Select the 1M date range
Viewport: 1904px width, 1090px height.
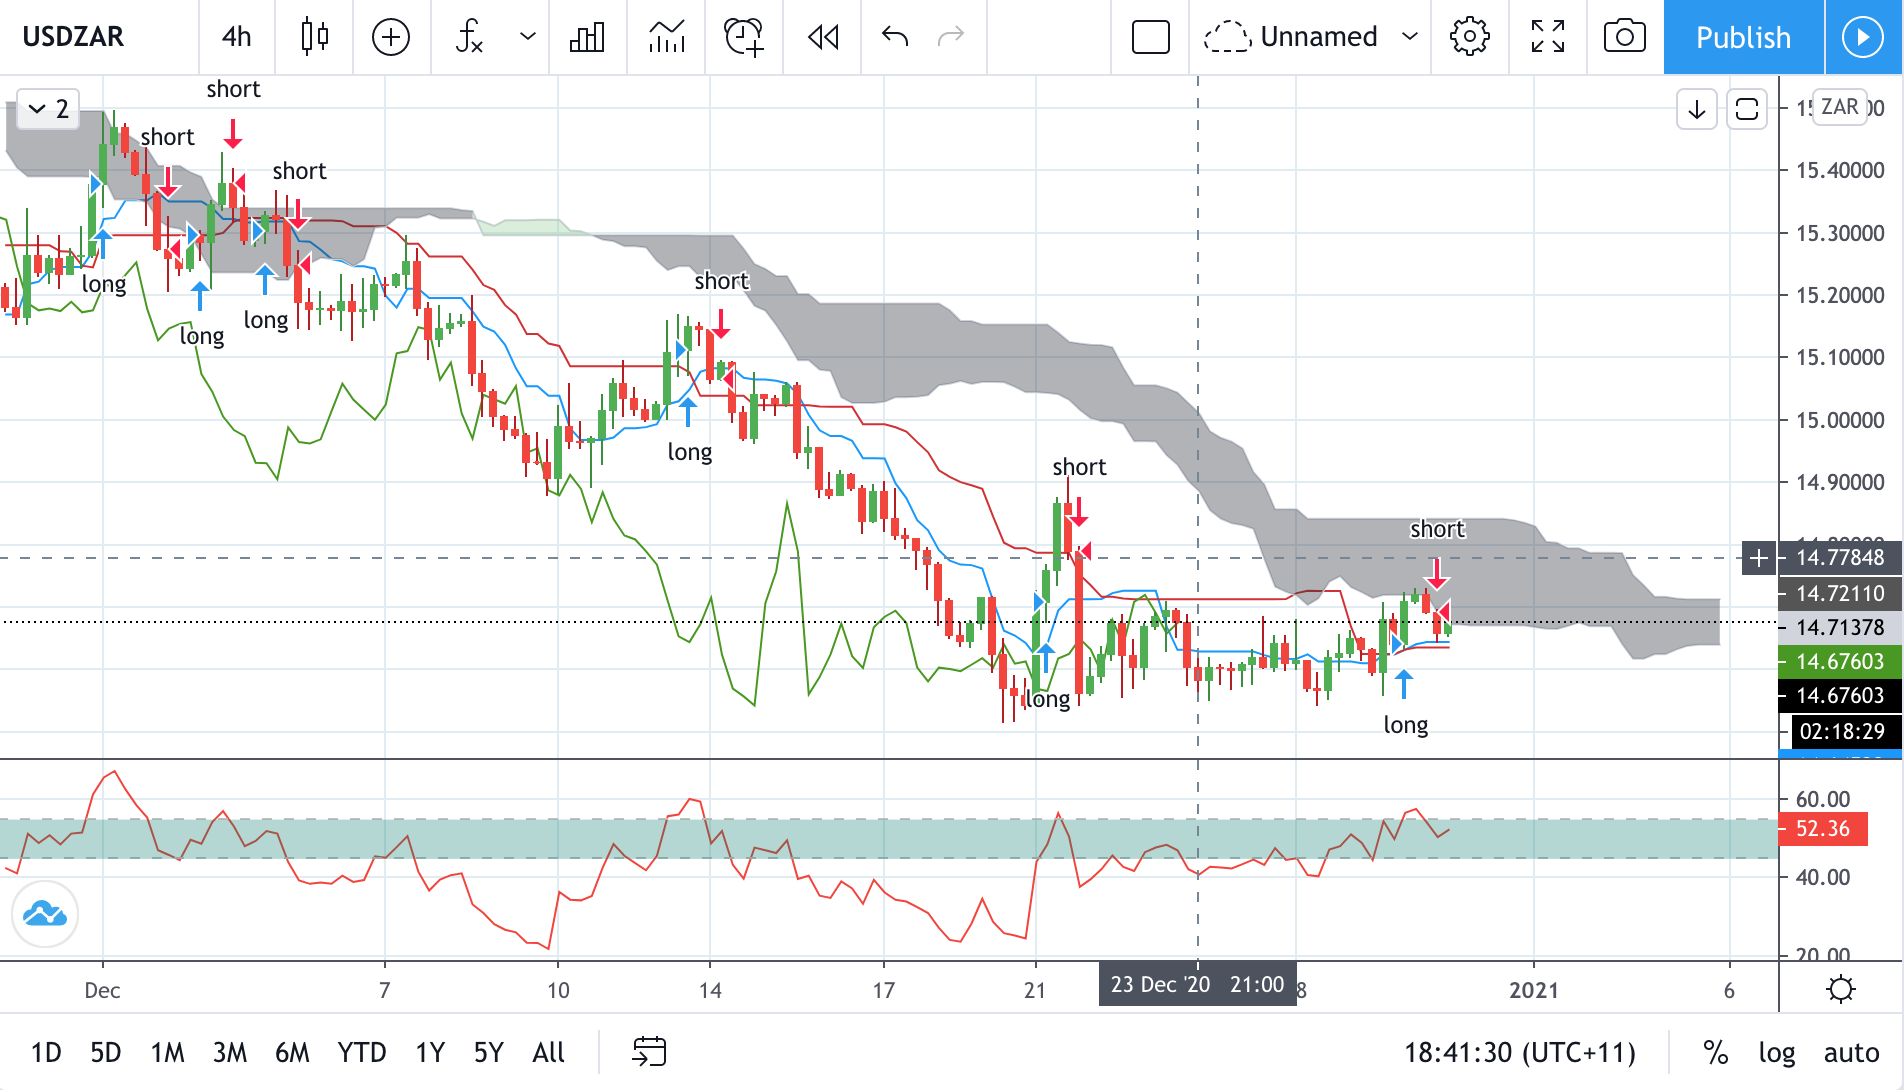click(168, 1052)
